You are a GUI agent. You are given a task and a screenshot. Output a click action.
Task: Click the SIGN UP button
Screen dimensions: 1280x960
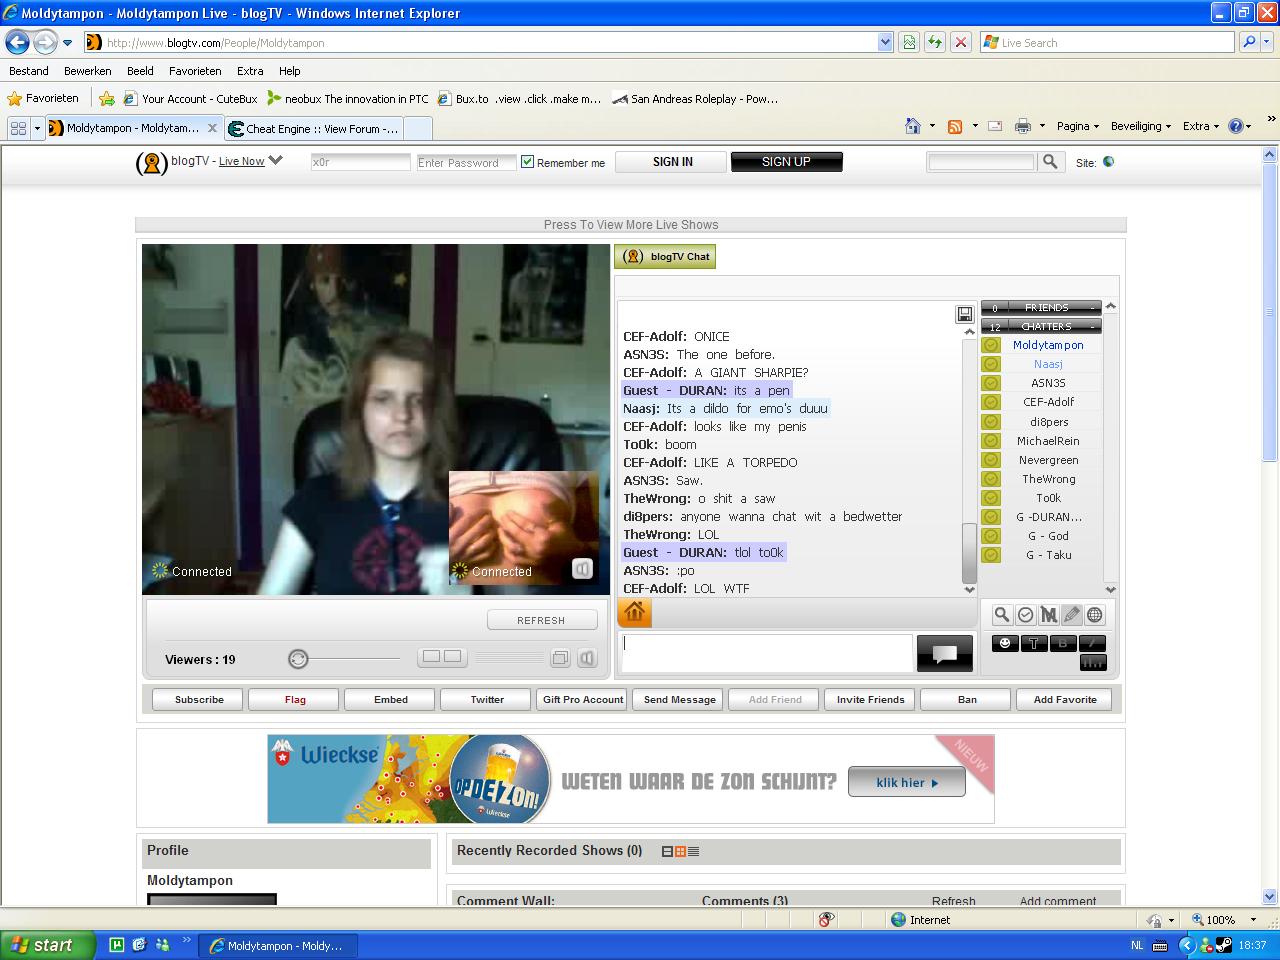pos(786,162)
